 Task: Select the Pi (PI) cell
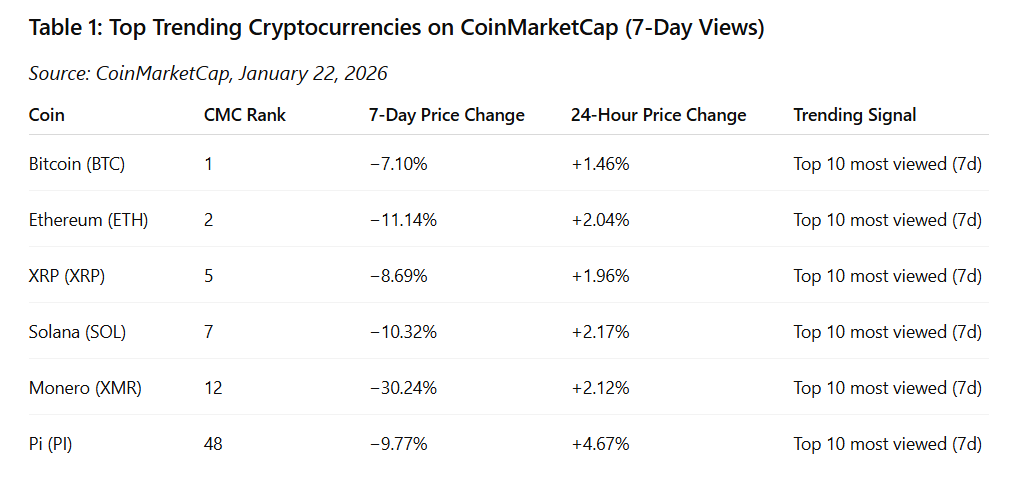pyautogui.click(x=50, y=445)
